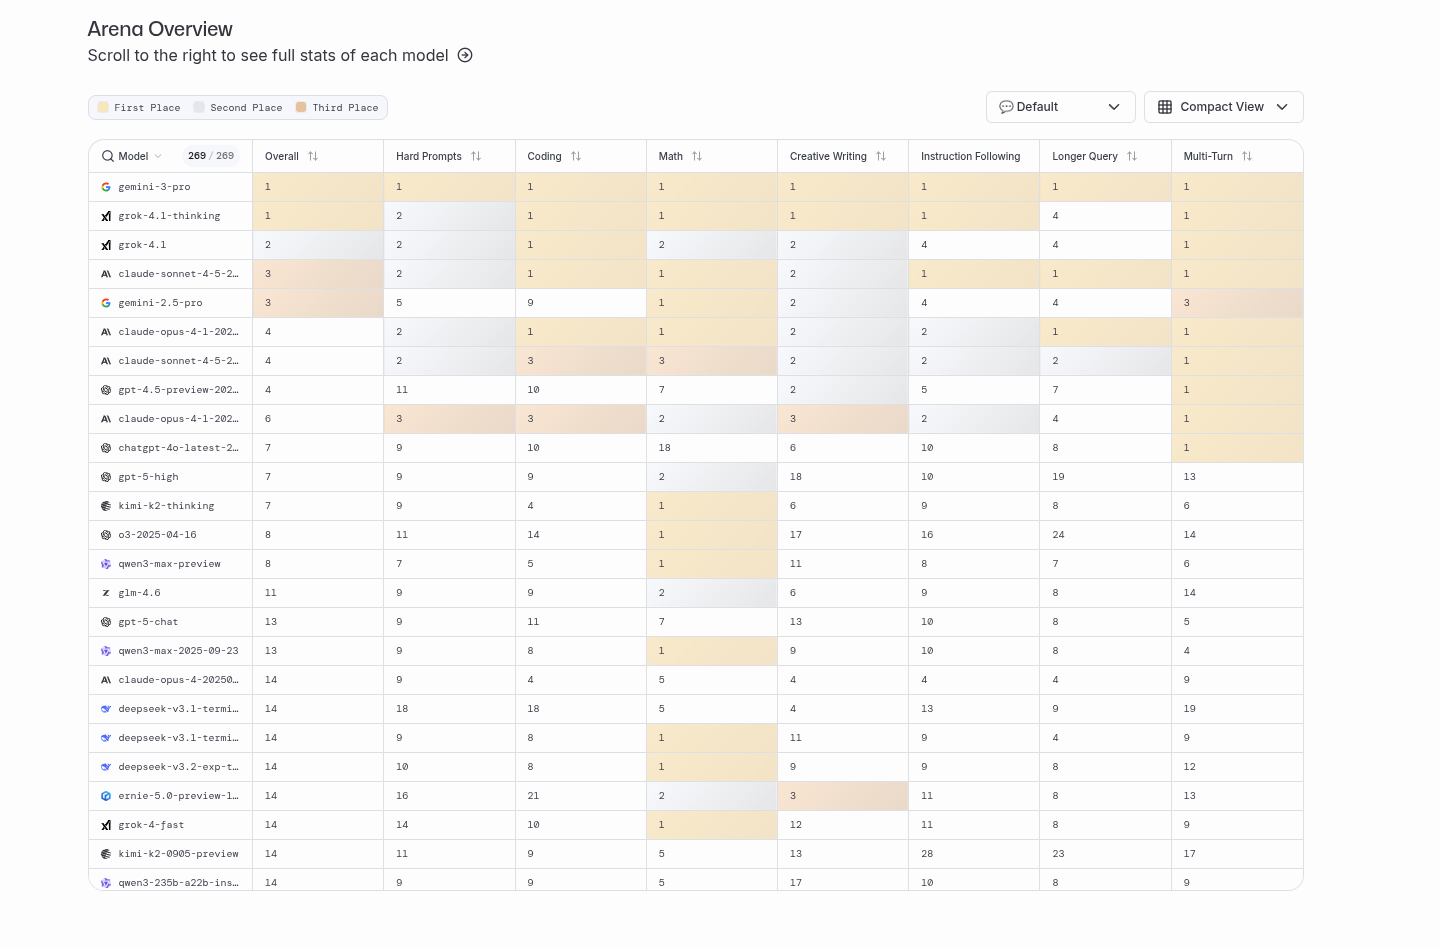Screen dimensions: 1440x947
Task: Click the OpenAI logo beside chatgpt-4o-latest
Action: click(106, 448)
